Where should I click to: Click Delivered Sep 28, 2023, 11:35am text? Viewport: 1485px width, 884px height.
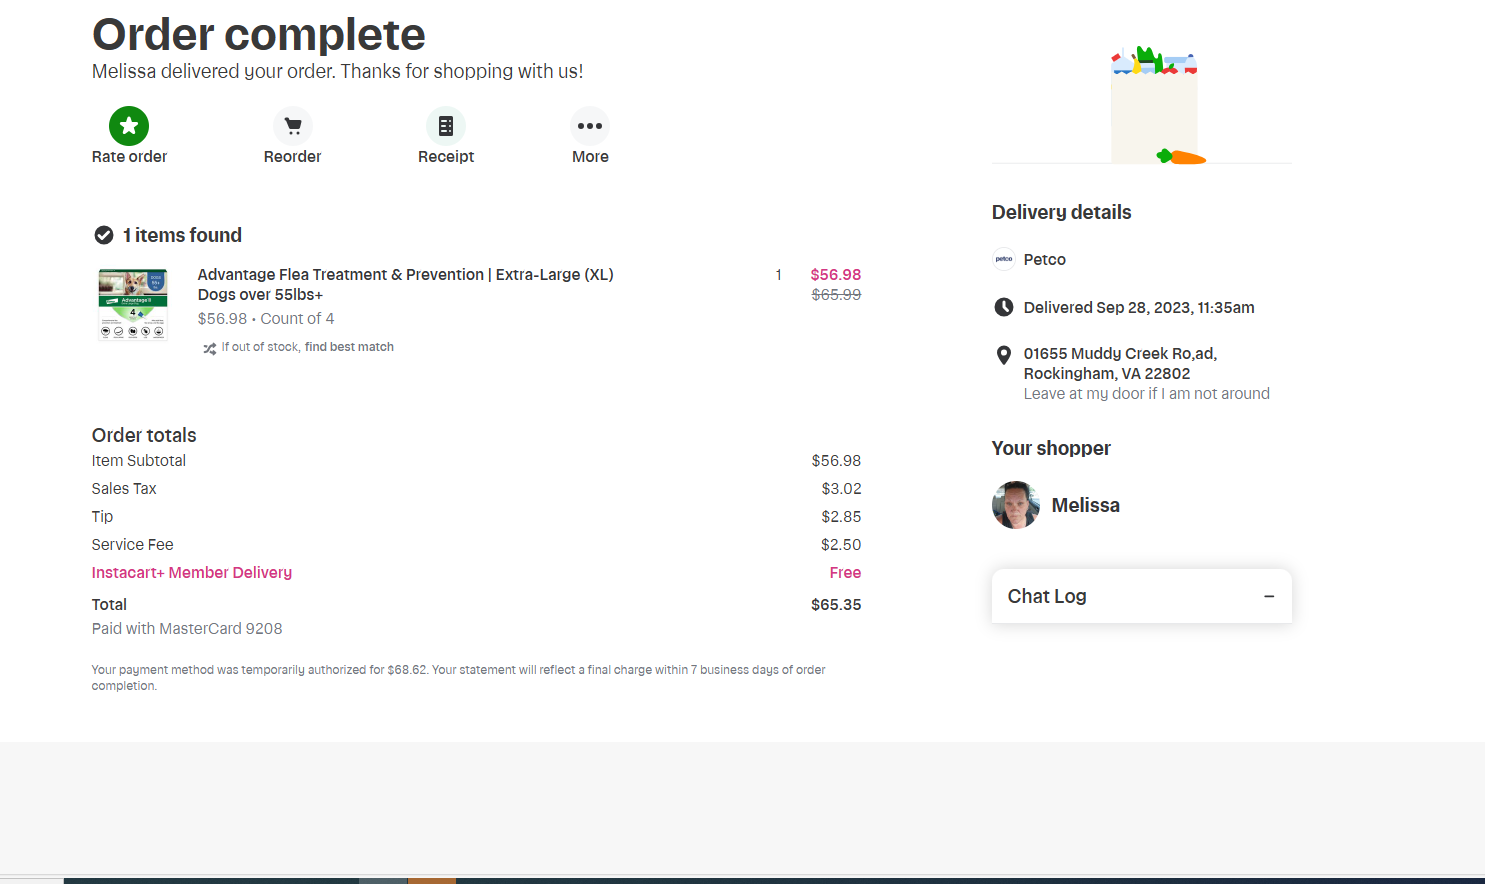coord(1139,307)
